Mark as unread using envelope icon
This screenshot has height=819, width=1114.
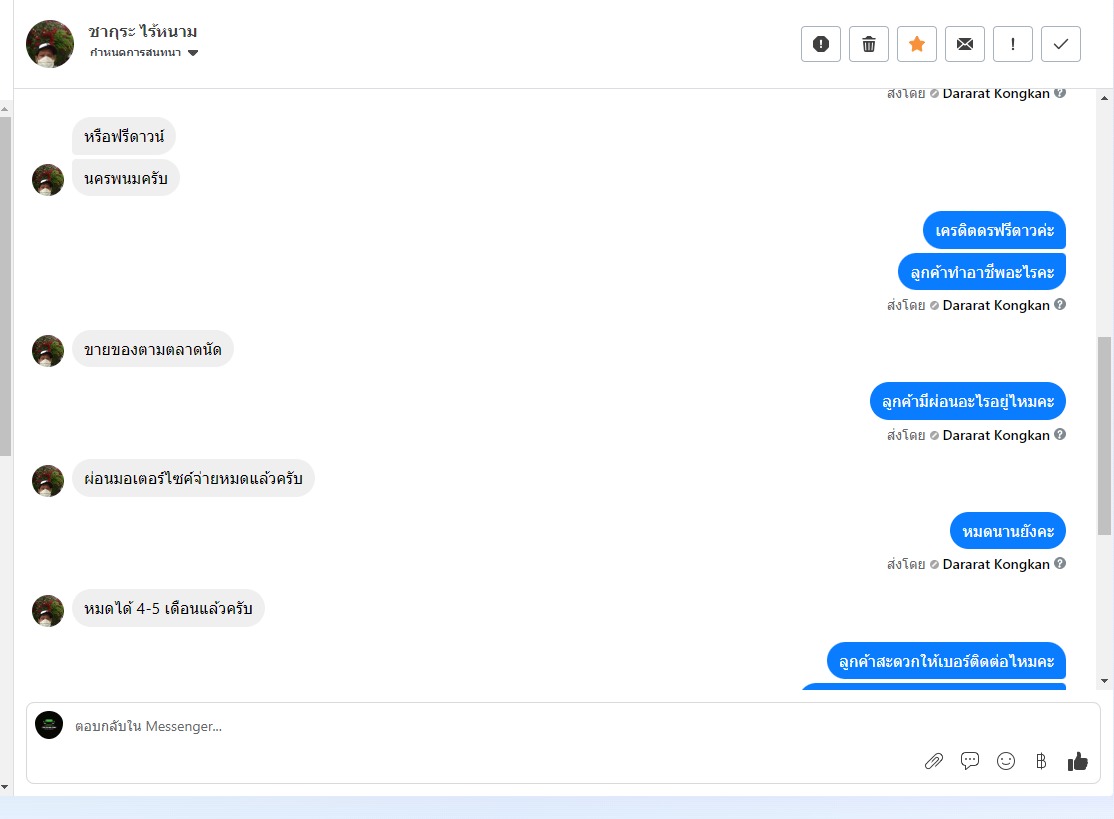965,44
